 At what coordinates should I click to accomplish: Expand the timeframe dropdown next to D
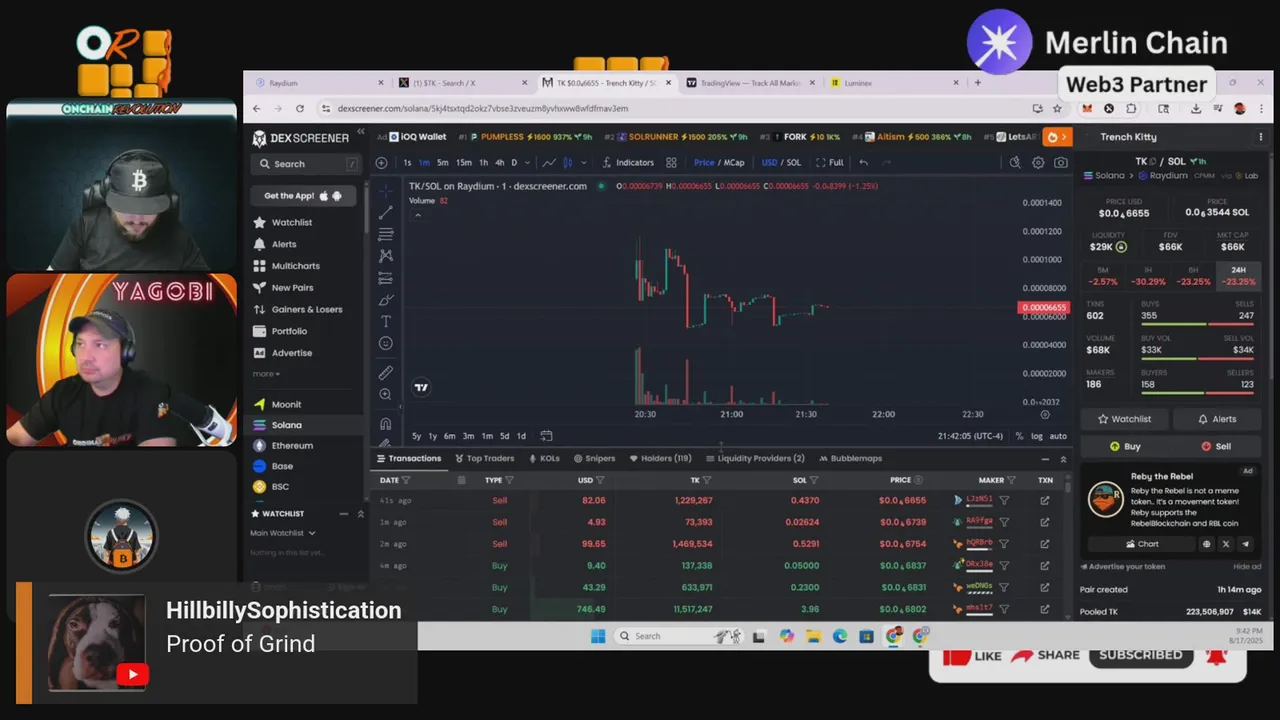tap(528, 162)
